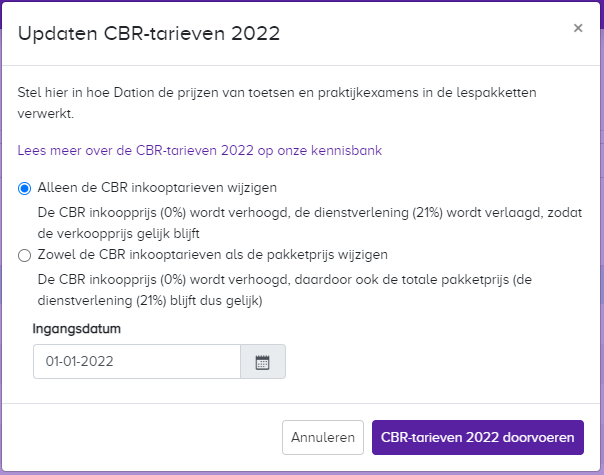Click text 'dienstverlening (21%) blijft dus gelijk)'
This screenshot has height=475, width=604.
[x=150, y=301]
